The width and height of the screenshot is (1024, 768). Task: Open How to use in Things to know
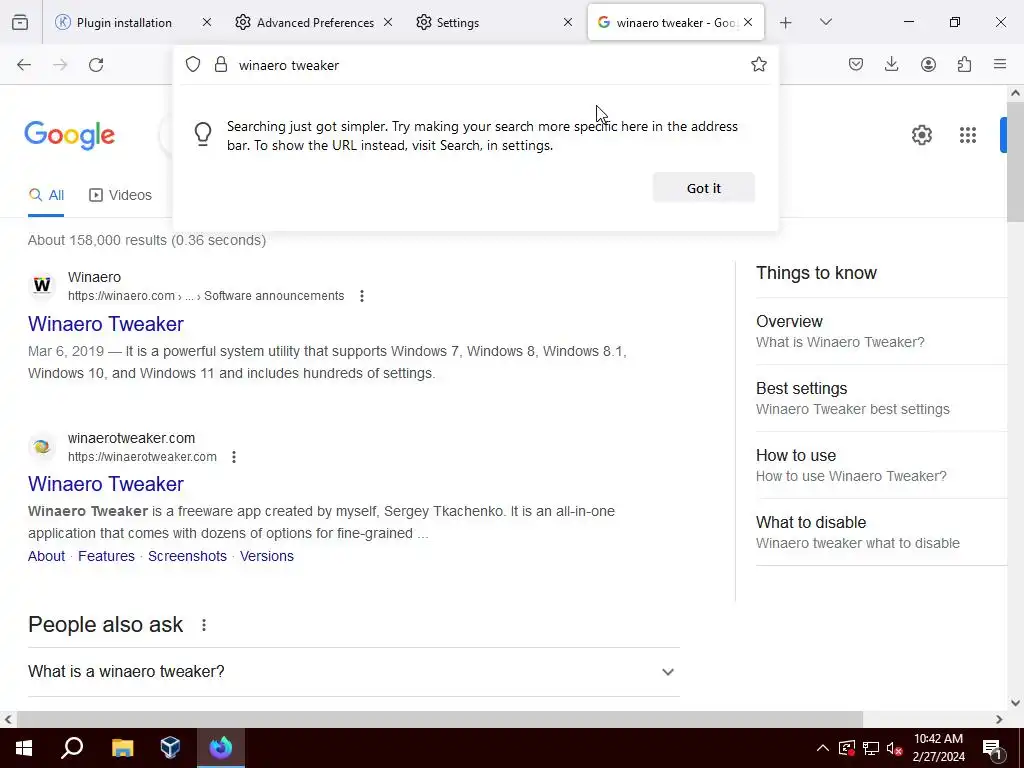click(881, 465)
